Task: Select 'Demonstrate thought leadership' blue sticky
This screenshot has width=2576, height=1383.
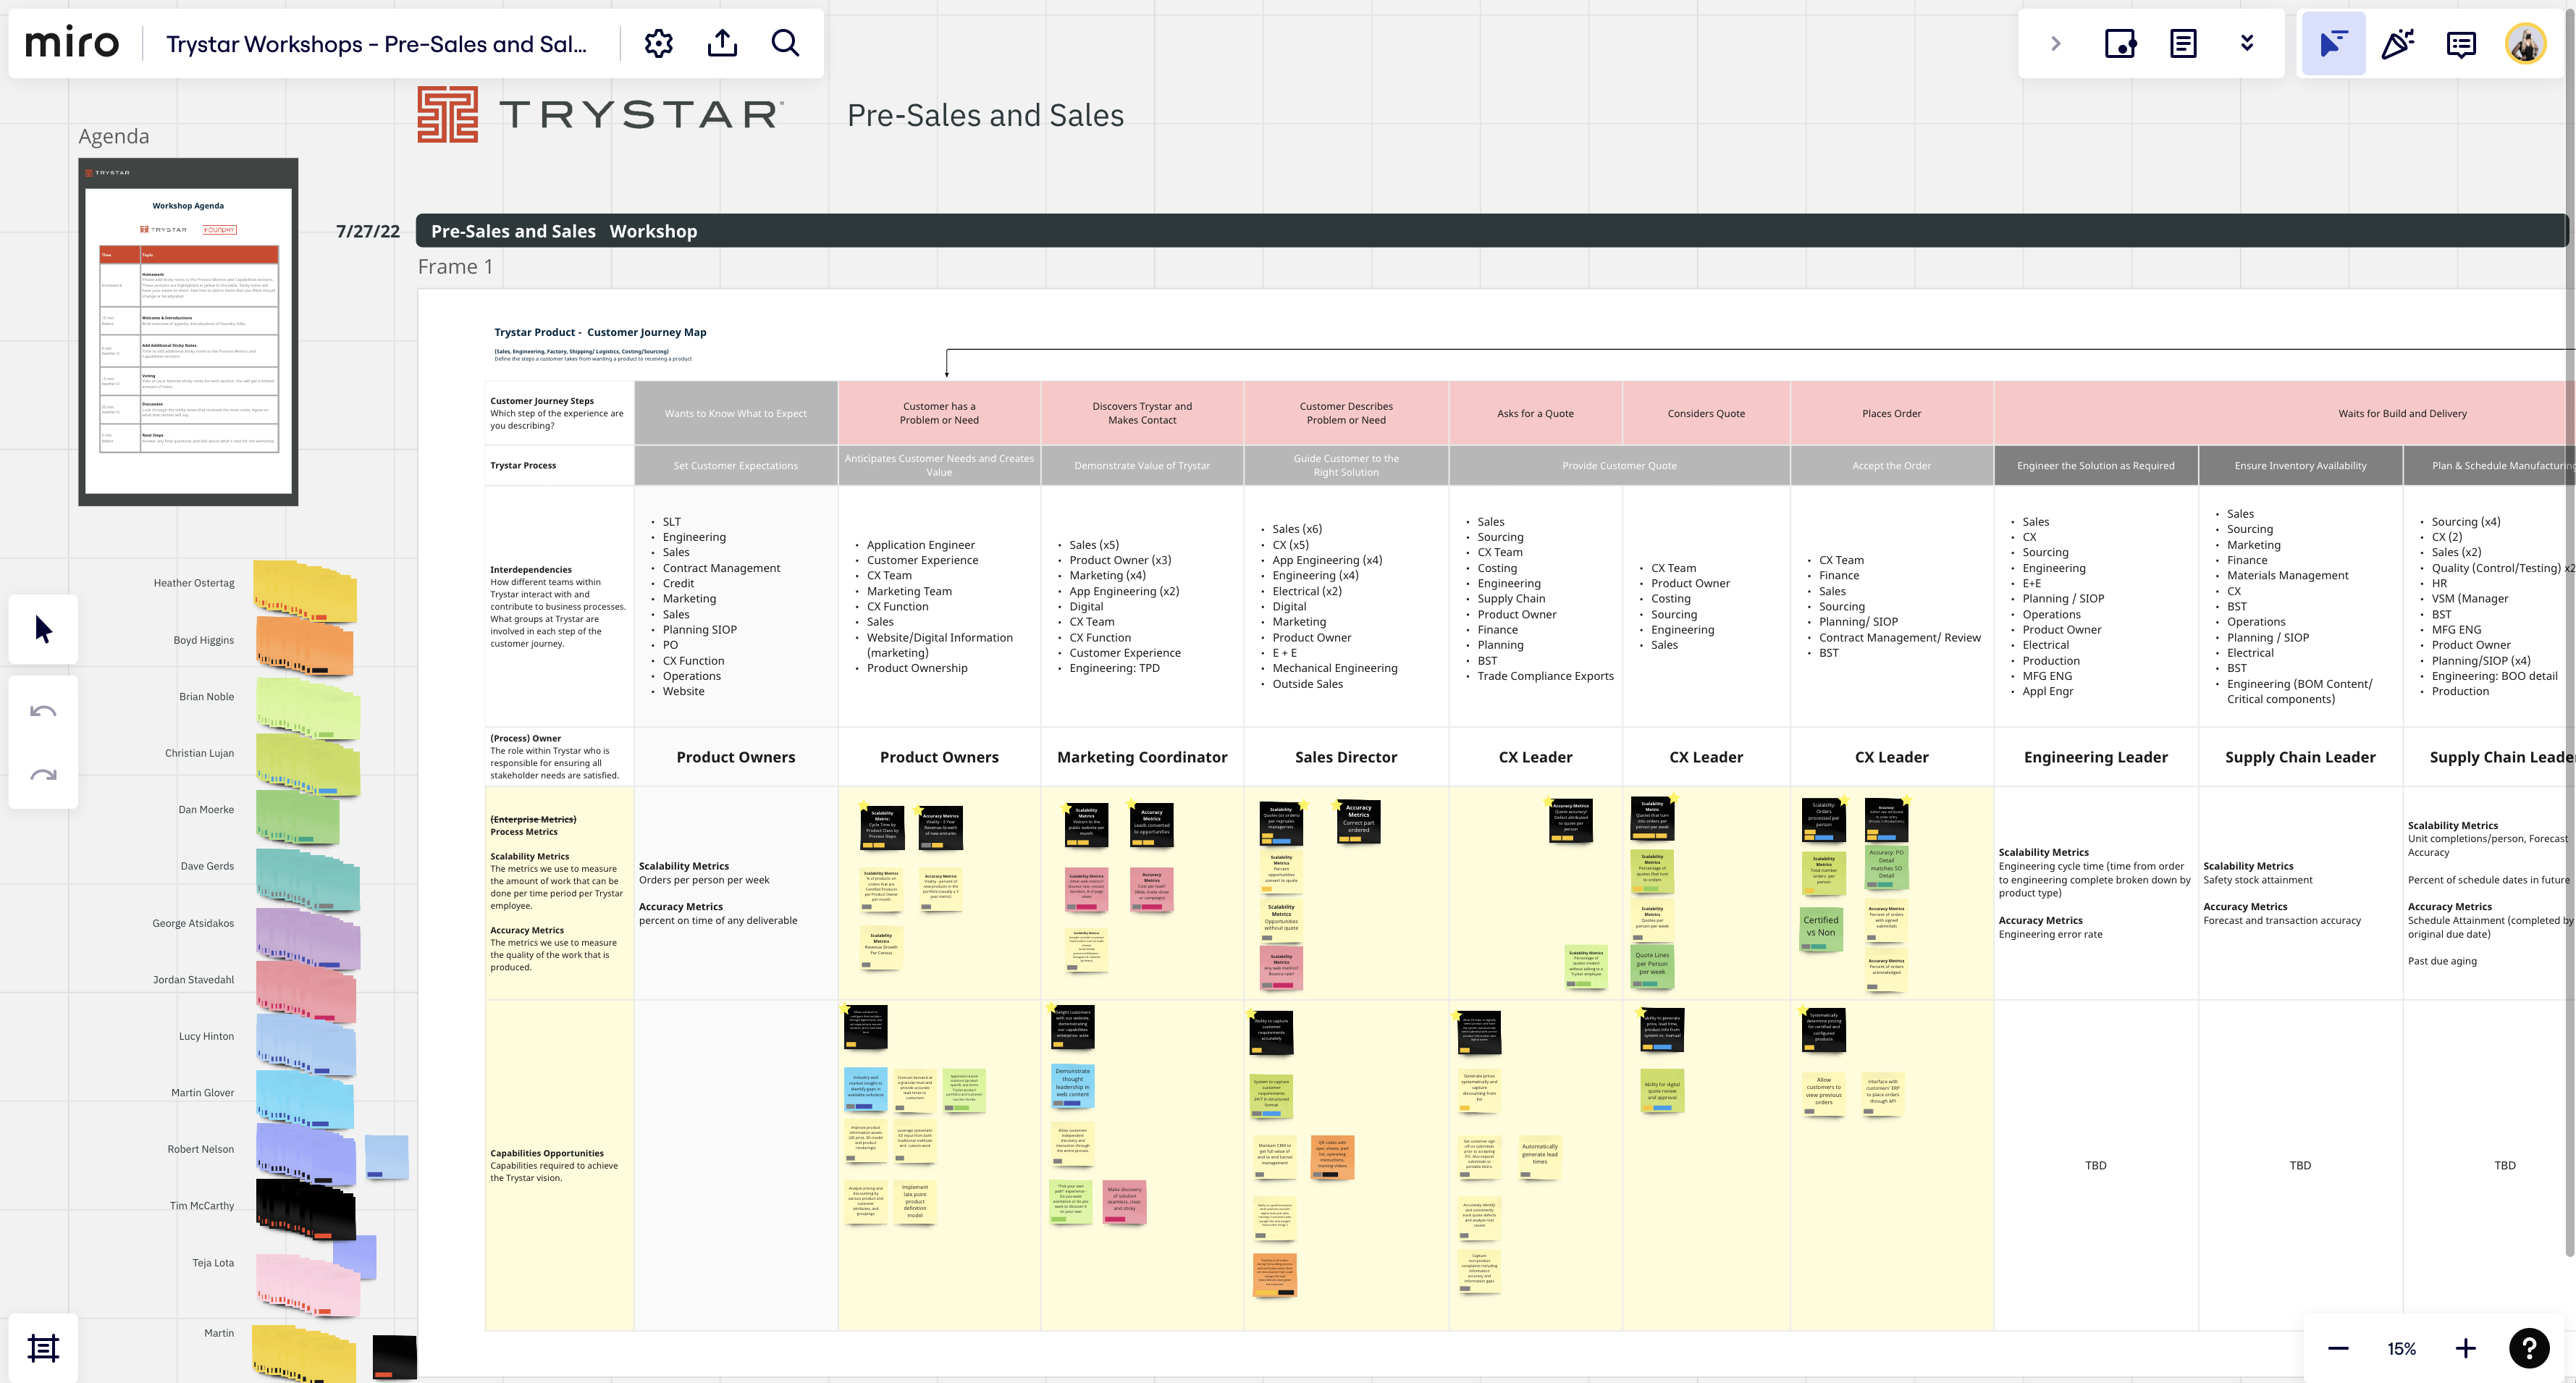Action: 1073,1085
